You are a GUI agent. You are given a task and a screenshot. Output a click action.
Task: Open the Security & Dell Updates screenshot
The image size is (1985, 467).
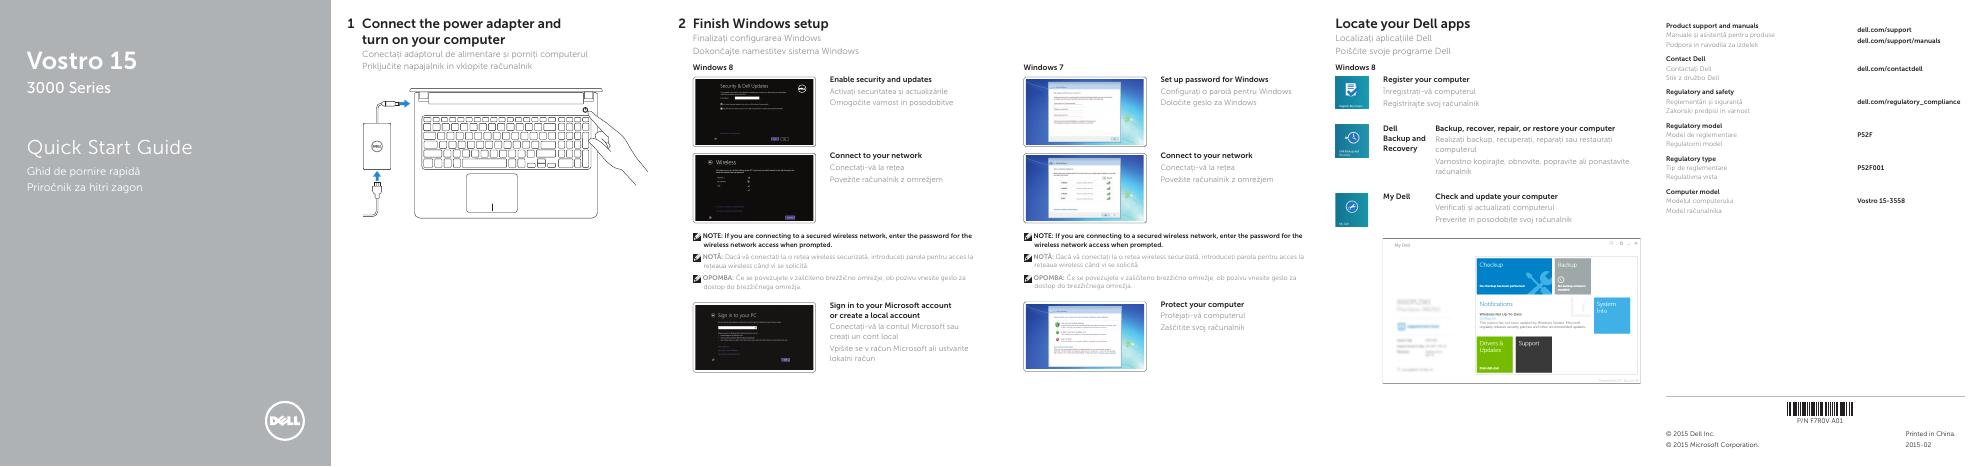754,110
